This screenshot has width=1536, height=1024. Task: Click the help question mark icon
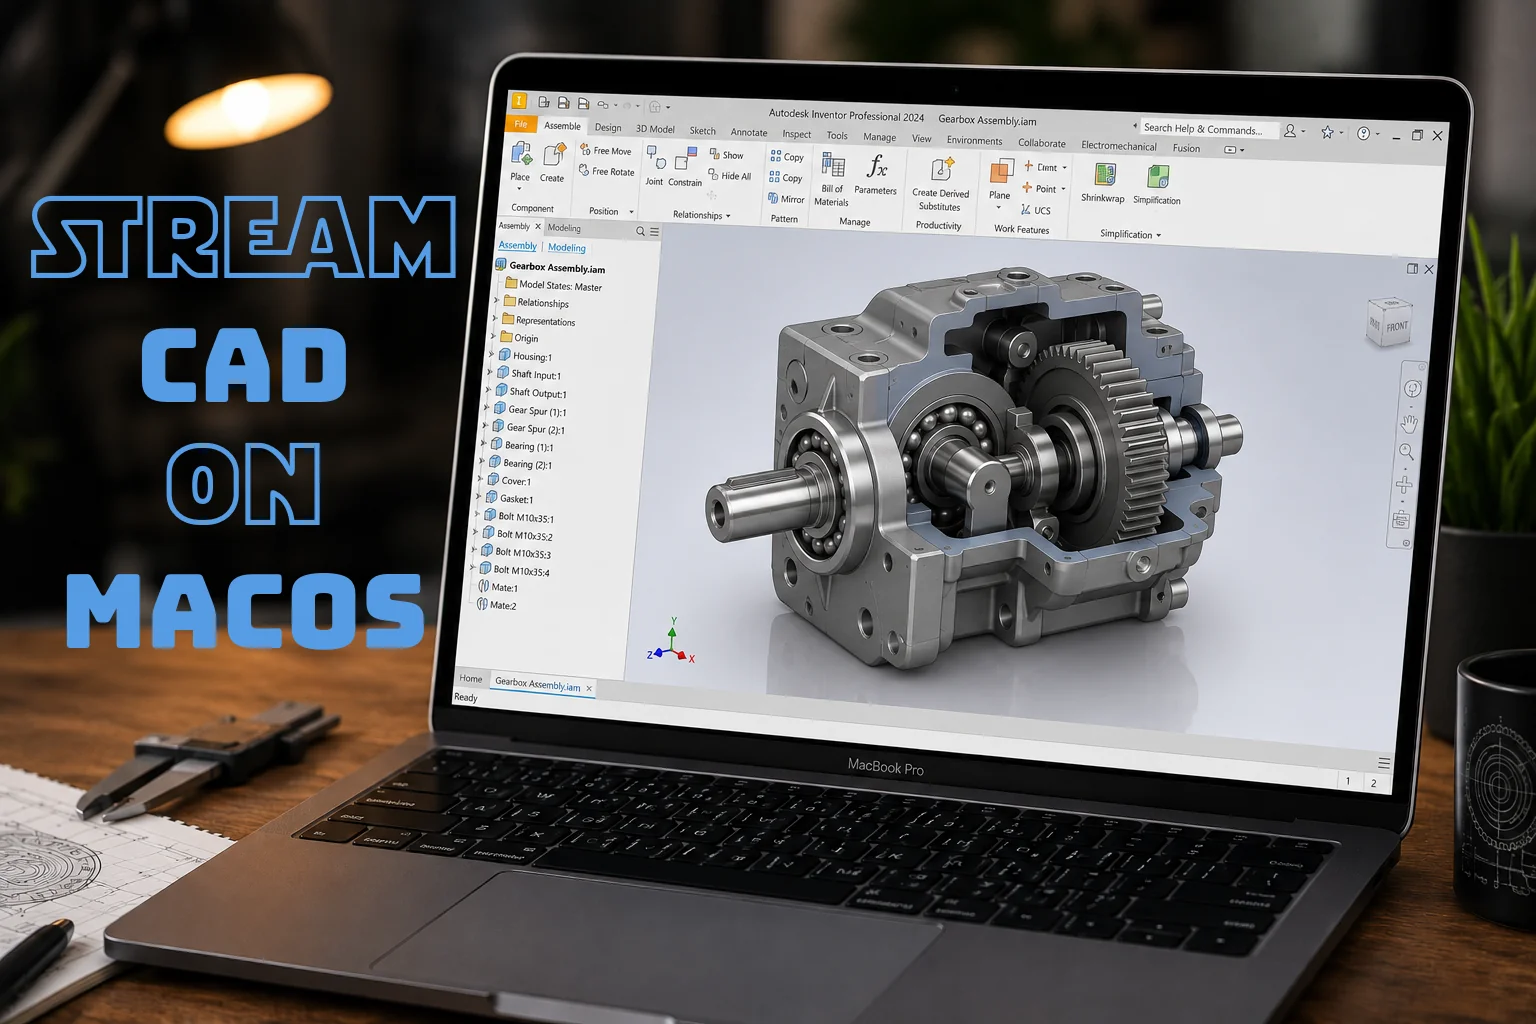pyautogui.click(x=1364, y=133)
